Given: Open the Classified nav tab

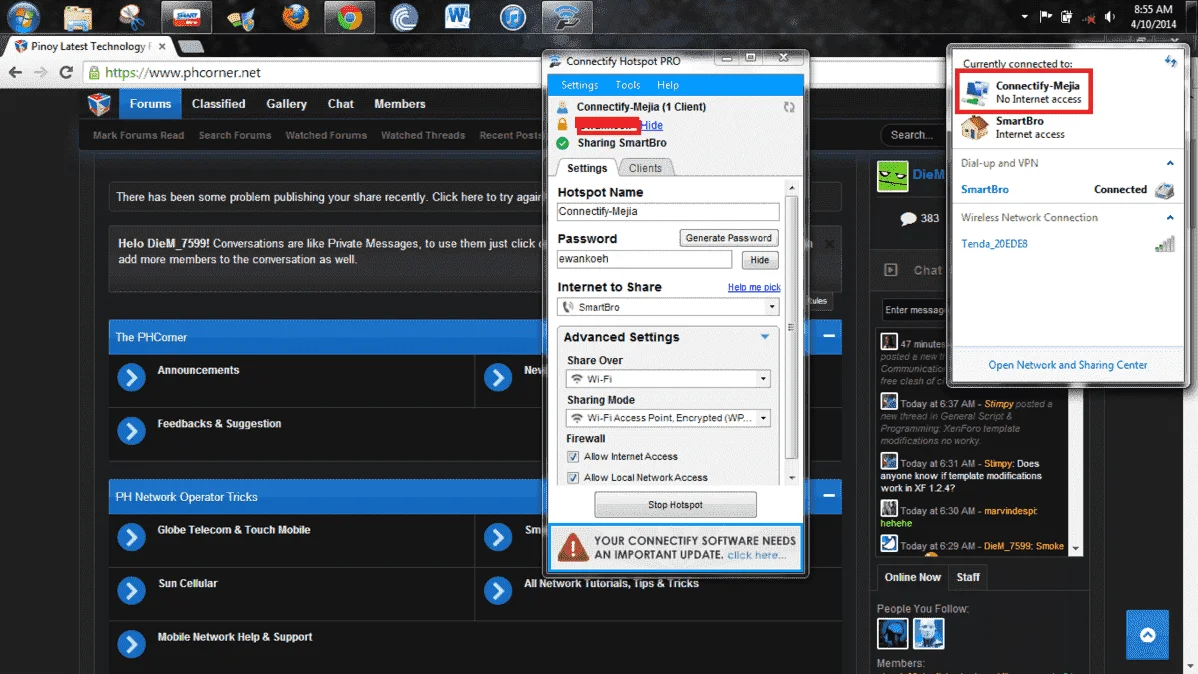Looking at the screenshot, I should coord(219,104).
